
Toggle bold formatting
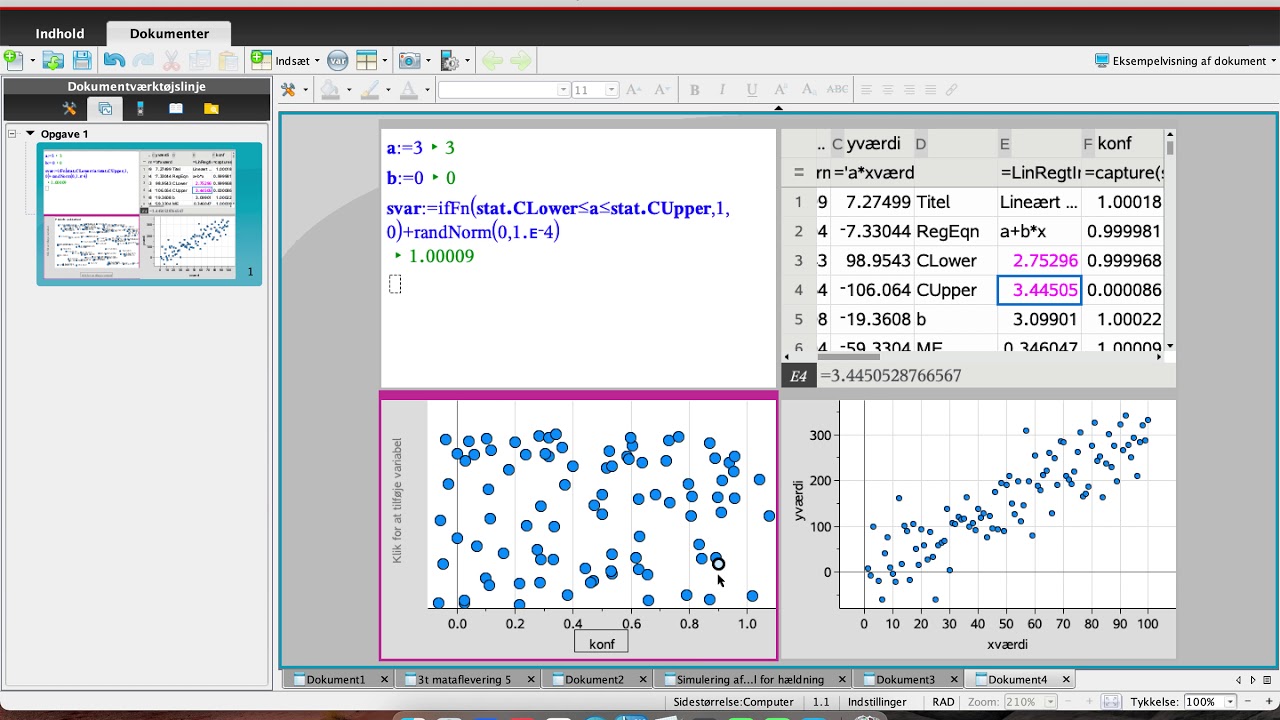(694, 90)
